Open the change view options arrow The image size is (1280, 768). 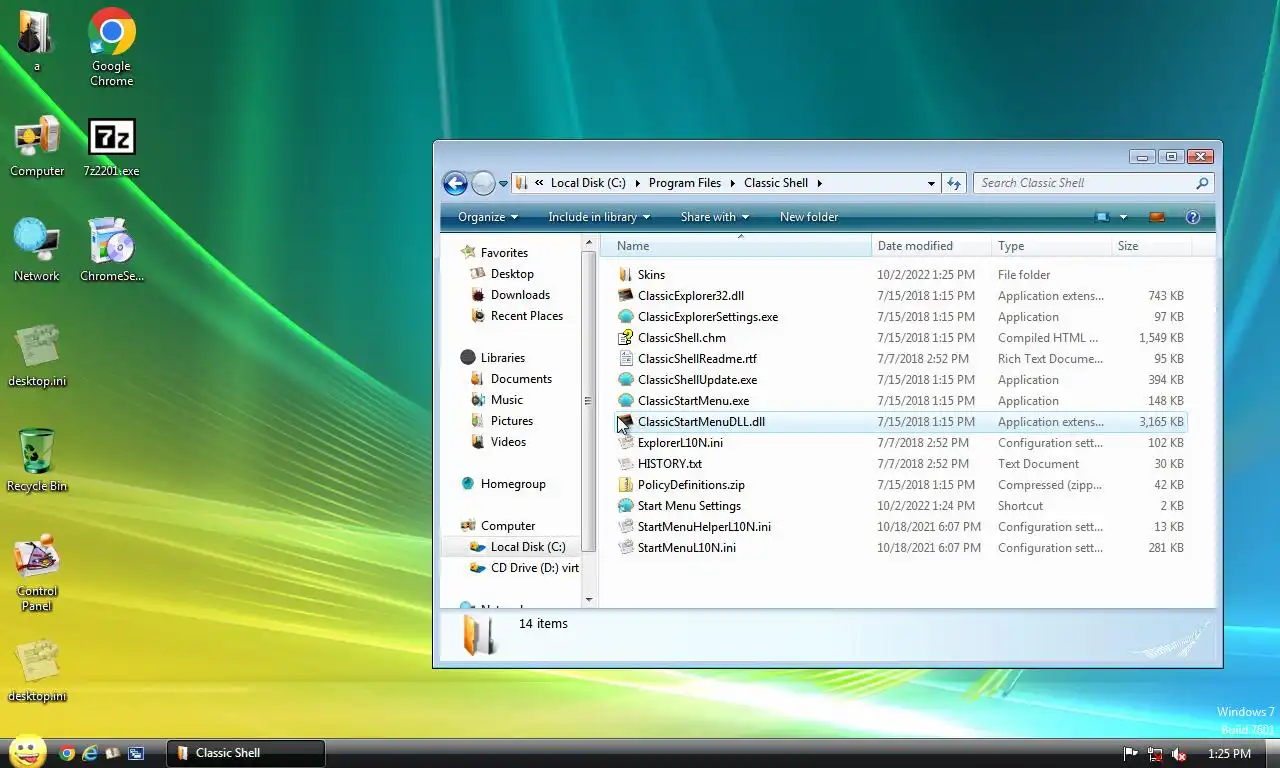(1123, 217)
